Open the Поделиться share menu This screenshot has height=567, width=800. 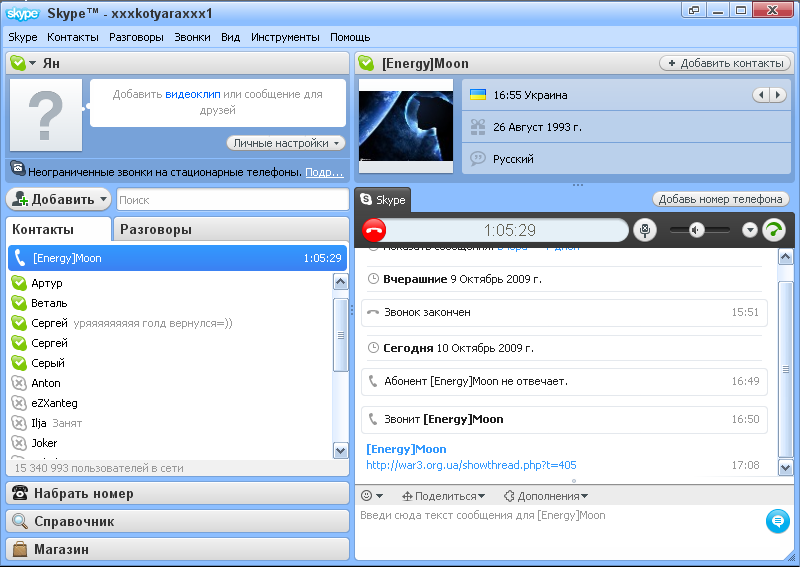(443, 496)
